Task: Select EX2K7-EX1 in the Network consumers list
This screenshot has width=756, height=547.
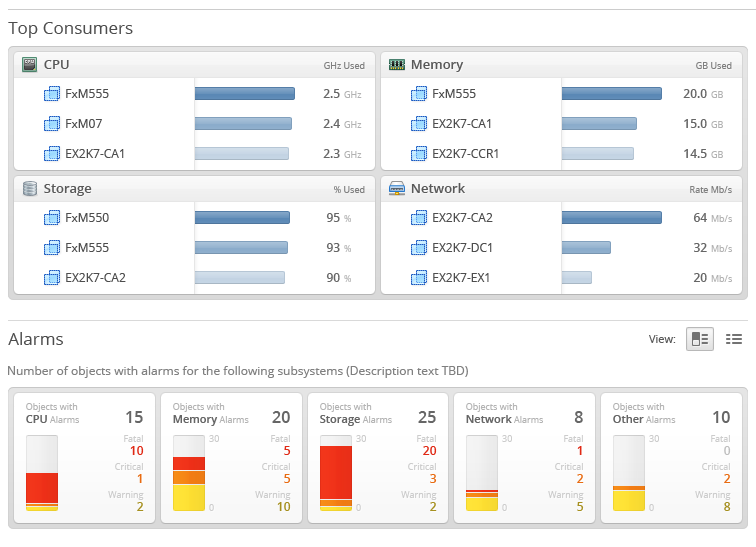Action: click(461, 278)
